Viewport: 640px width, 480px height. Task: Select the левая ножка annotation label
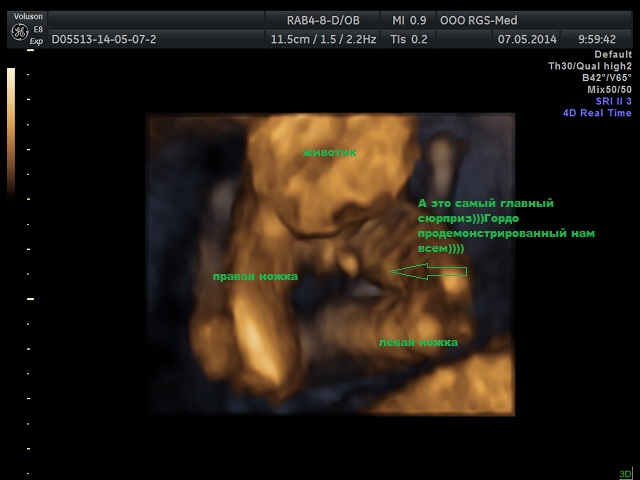coord(418,342)
